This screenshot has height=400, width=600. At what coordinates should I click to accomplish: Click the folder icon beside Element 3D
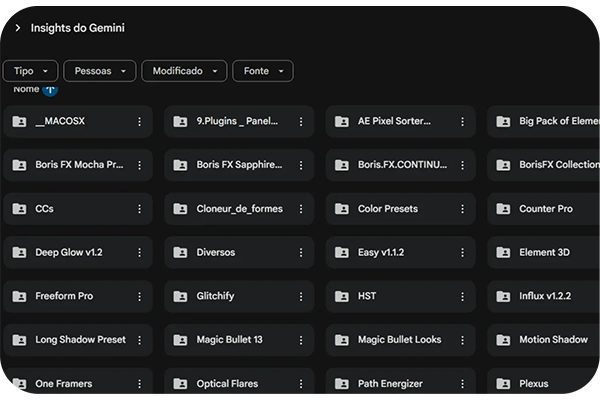[503, 253]
